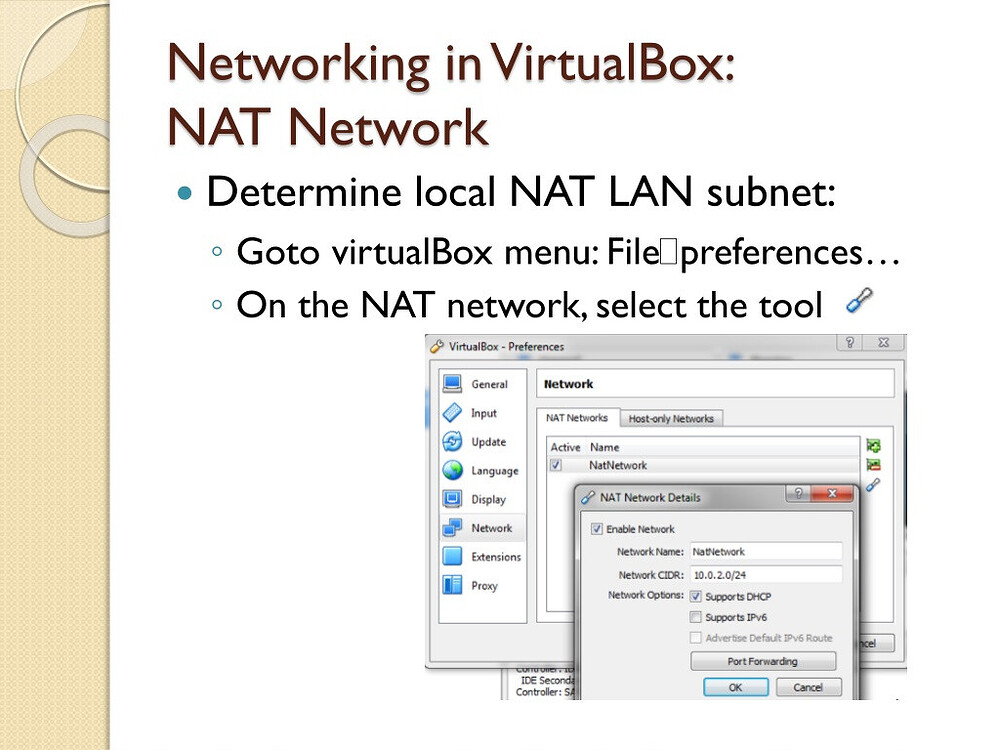Add a new NAT network icon

873,446
